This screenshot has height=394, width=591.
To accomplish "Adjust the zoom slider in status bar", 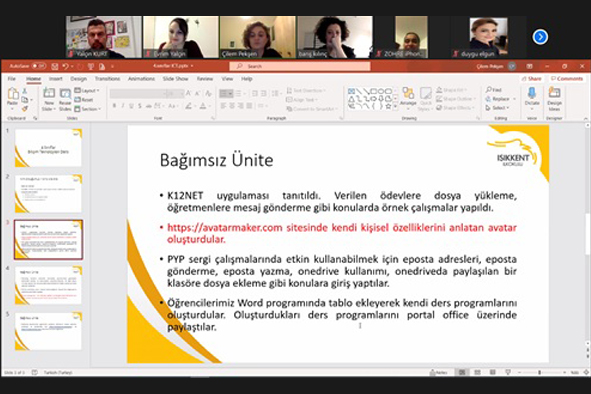I will 539,373.
